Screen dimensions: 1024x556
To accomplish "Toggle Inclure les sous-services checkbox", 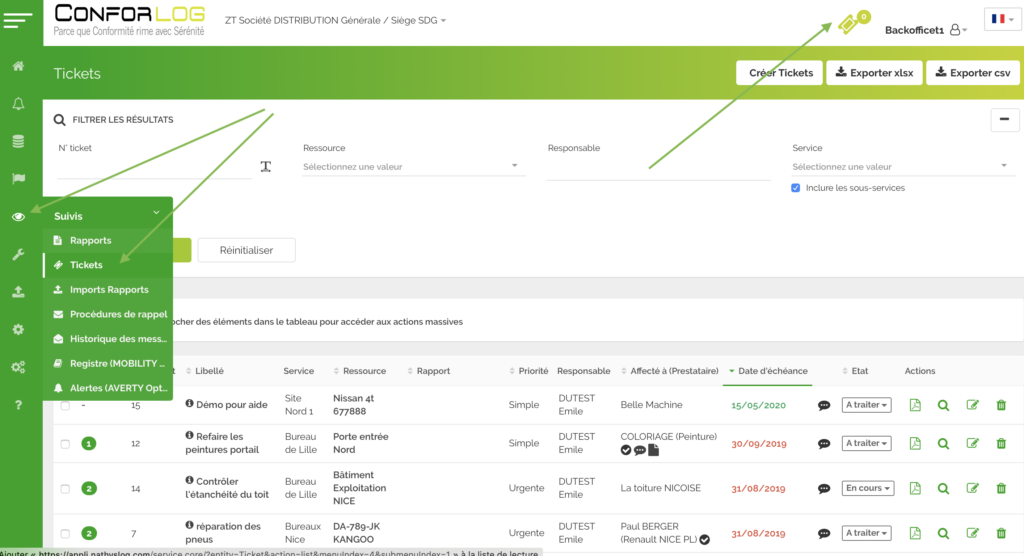I will pyautogui.click(x=796, y=188).
